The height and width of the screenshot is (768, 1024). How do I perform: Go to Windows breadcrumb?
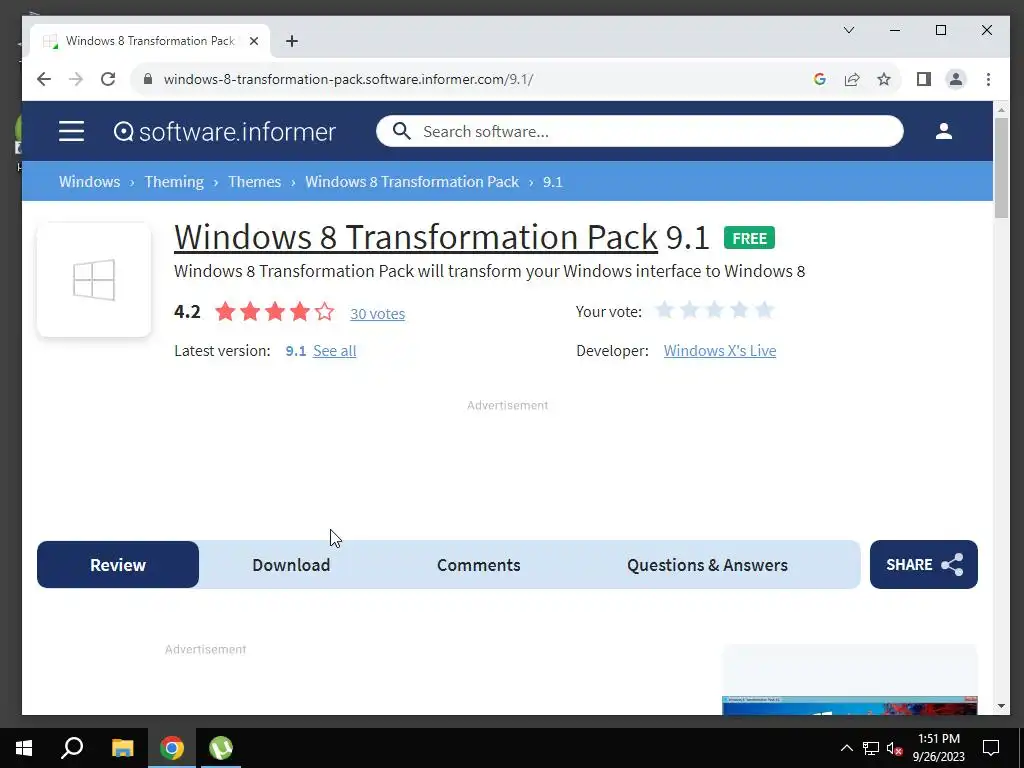point(89,182)
